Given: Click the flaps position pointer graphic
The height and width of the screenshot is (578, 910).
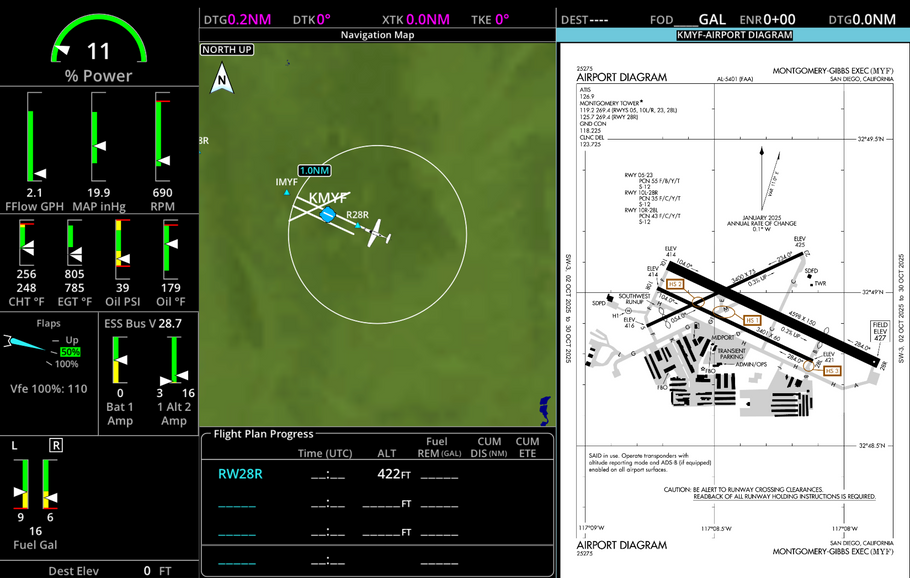Looking at the screenshot, I should (22, 344).
